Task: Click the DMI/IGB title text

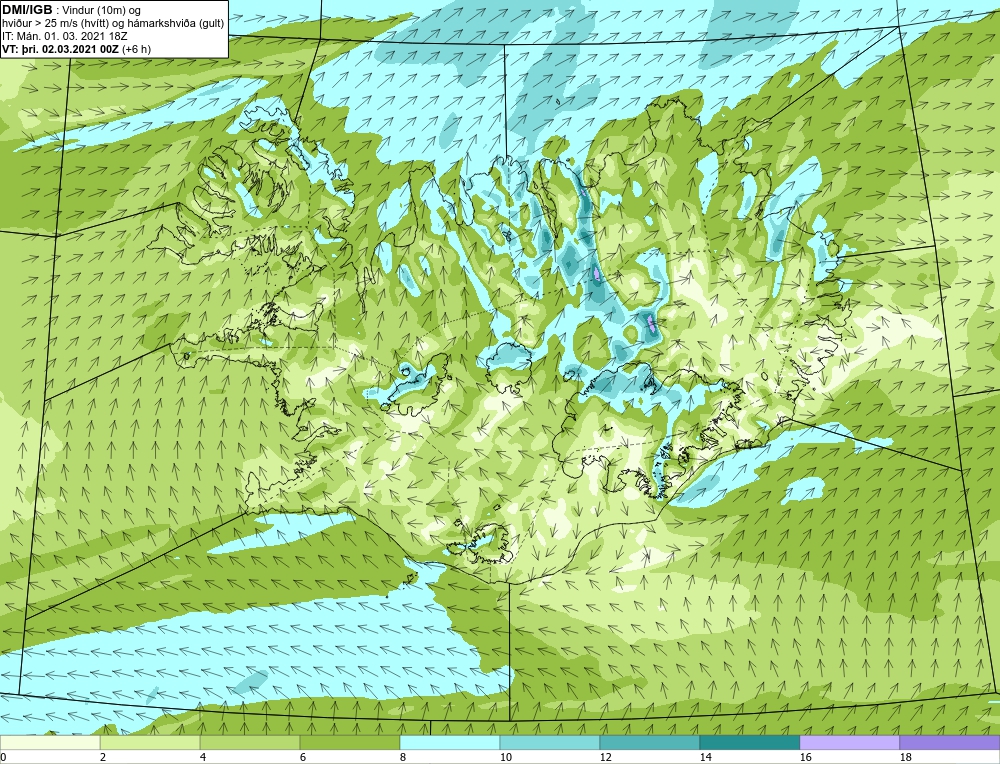Action: coord(27,9)
